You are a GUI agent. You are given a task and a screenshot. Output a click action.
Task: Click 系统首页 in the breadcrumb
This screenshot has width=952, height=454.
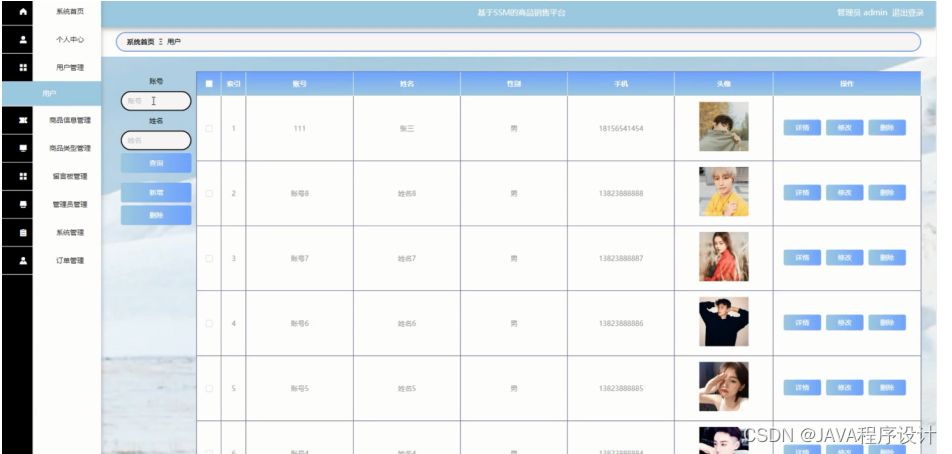click(140, 42)
